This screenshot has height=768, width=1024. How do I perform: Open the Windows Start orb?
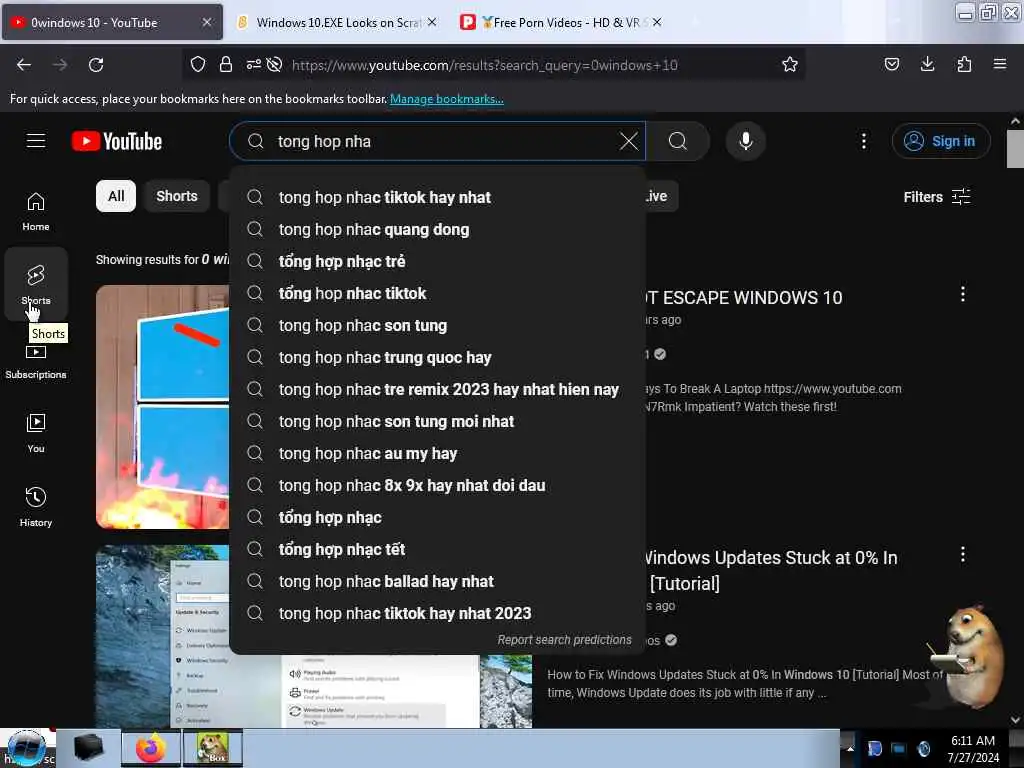(x=27, y=748)
